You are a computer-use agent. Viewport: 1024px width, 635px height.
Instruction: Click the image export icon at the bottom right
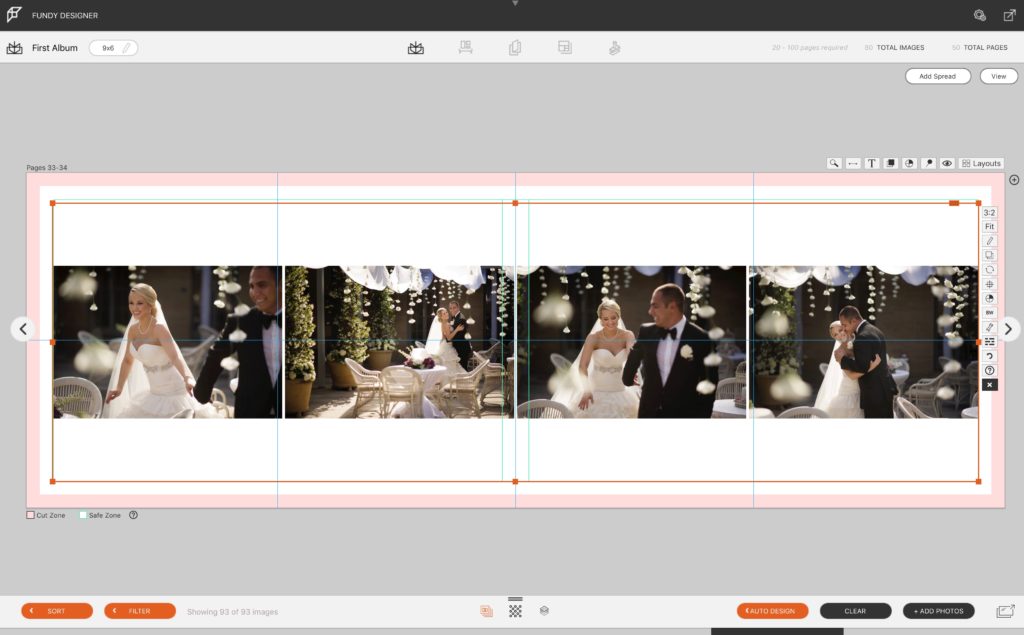tap(1006, 611)
